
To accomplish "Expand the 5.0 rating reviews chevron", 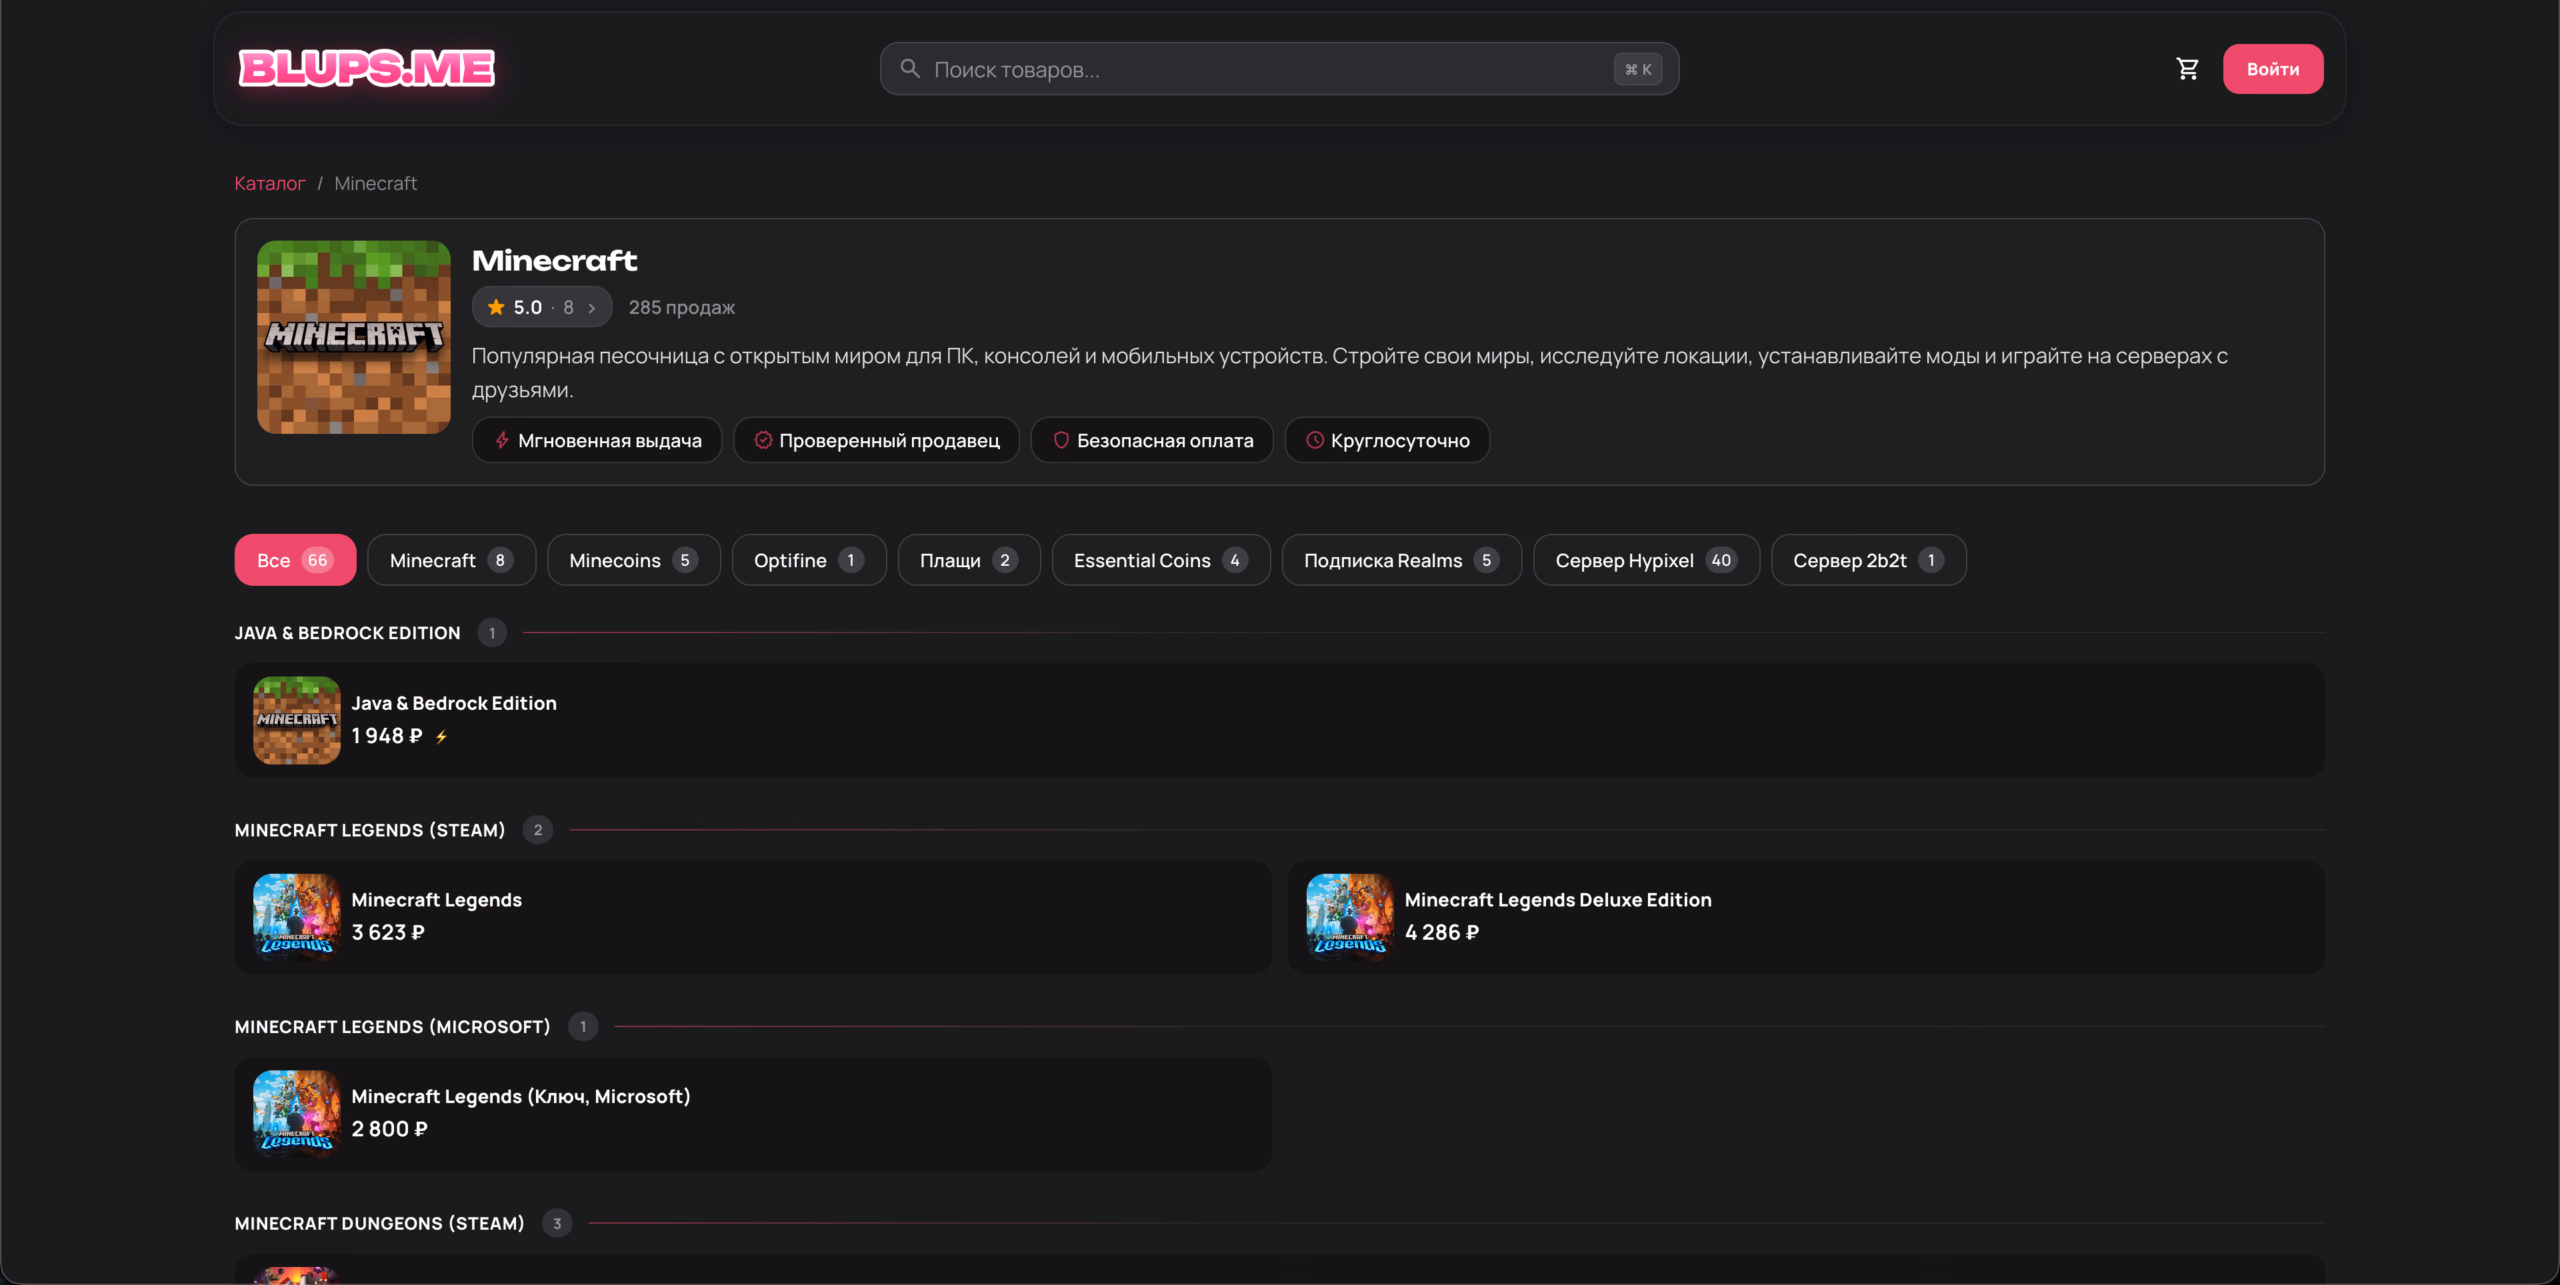I will 592,308.
